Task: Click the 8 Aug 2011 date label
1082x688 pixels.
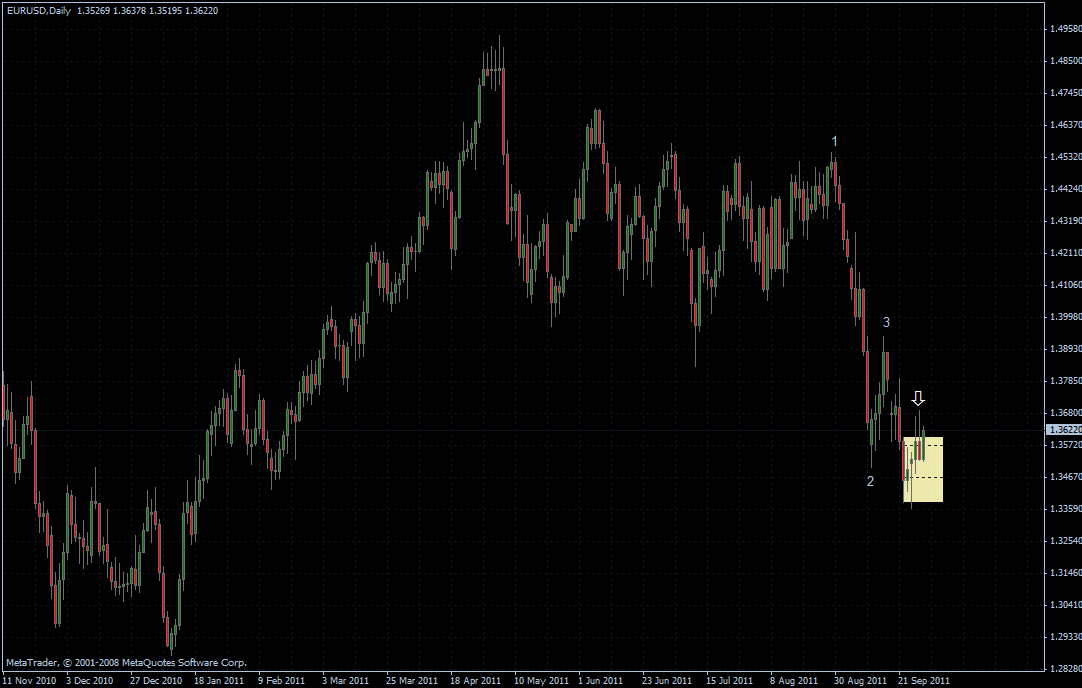Action: [x=794, y=680]
